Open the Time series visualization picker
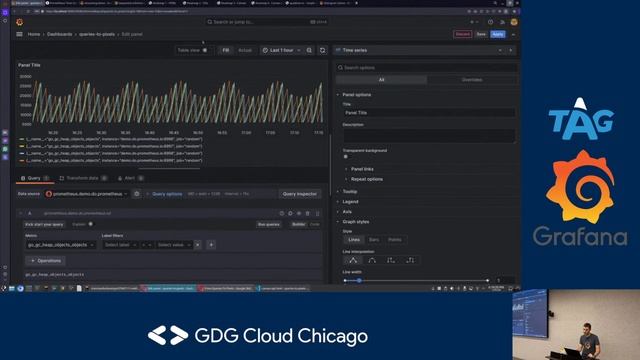The height and width of the screenshot is (360, 640). [419, 50]
